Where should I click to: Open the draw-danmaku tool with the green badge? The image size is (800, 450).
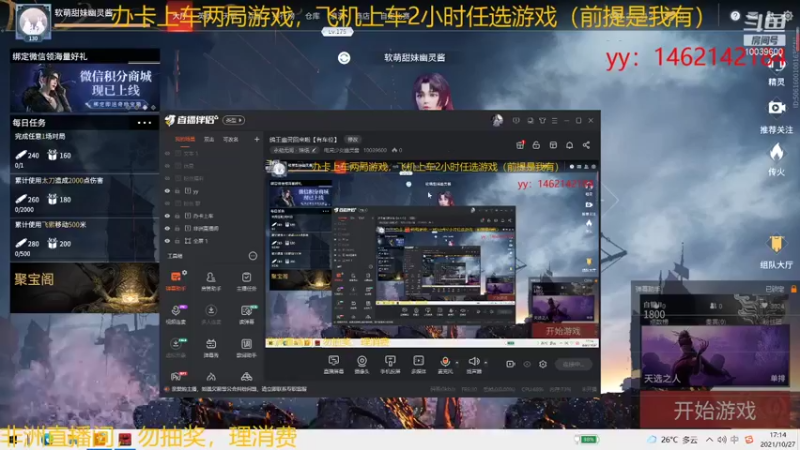246,314
